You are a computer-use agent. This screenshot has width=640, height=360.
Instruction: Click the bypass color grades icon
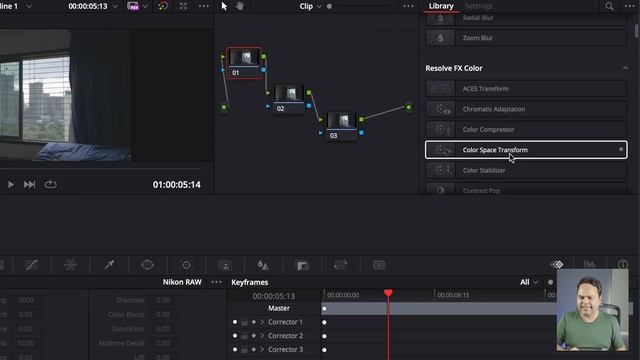pyautogui.click(x=163, y=6)
